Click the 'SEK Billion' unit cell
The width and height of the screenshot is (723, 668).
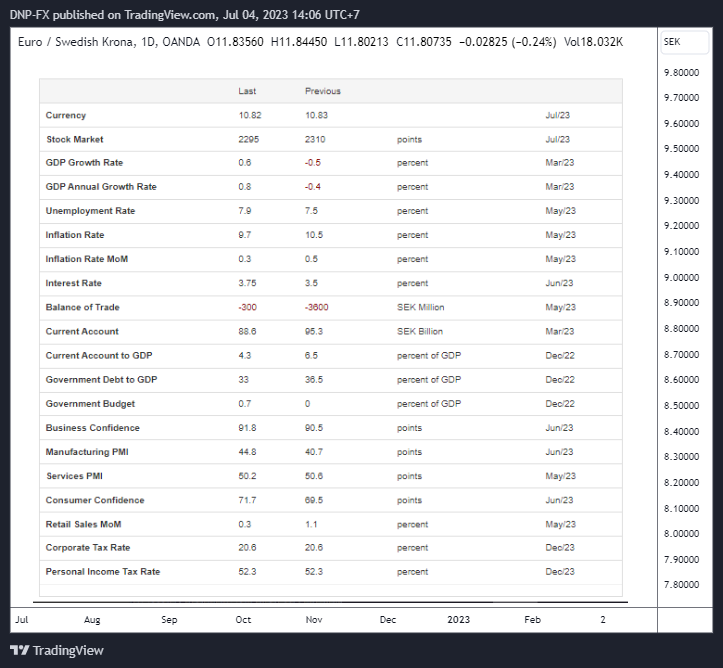pyautogui.click(x=420, y=331)
